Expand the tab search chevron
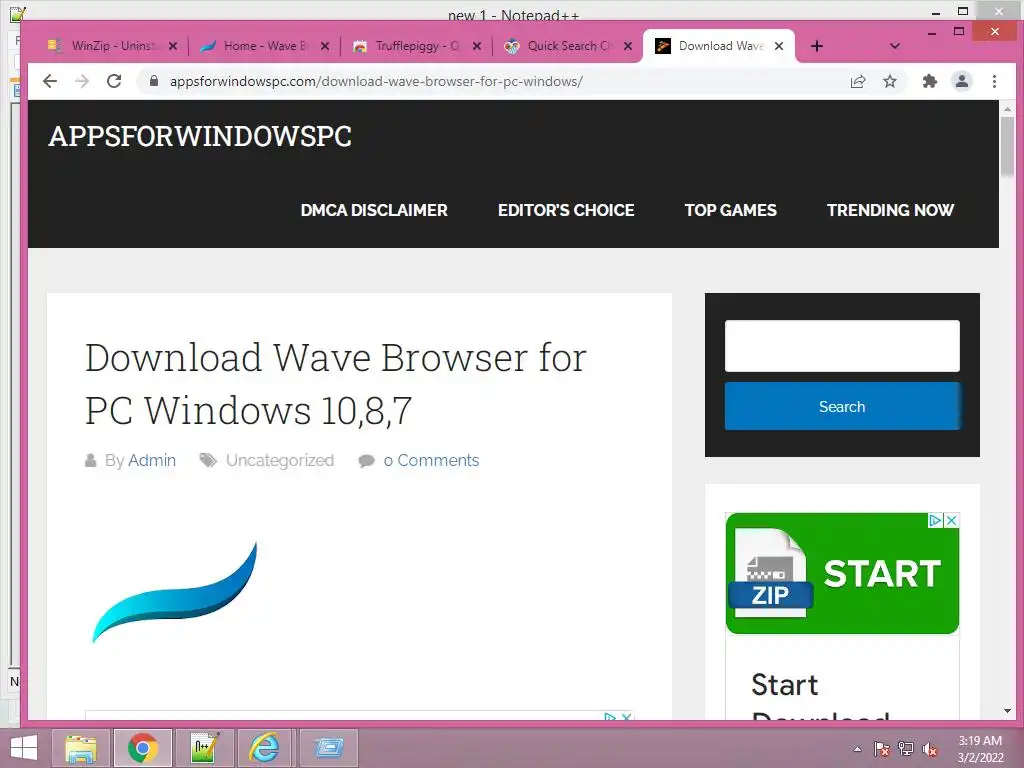1024x768 pixels. pos(895,46)
